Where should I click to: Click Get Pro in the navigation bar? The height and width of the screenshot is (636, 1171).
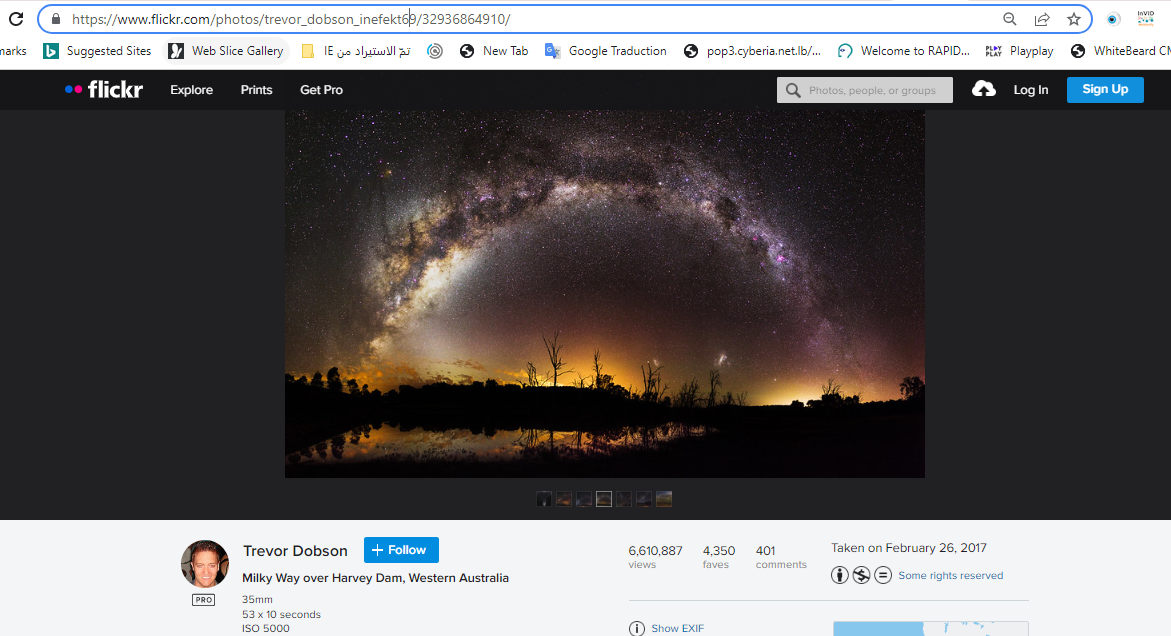tap(321, 90)
